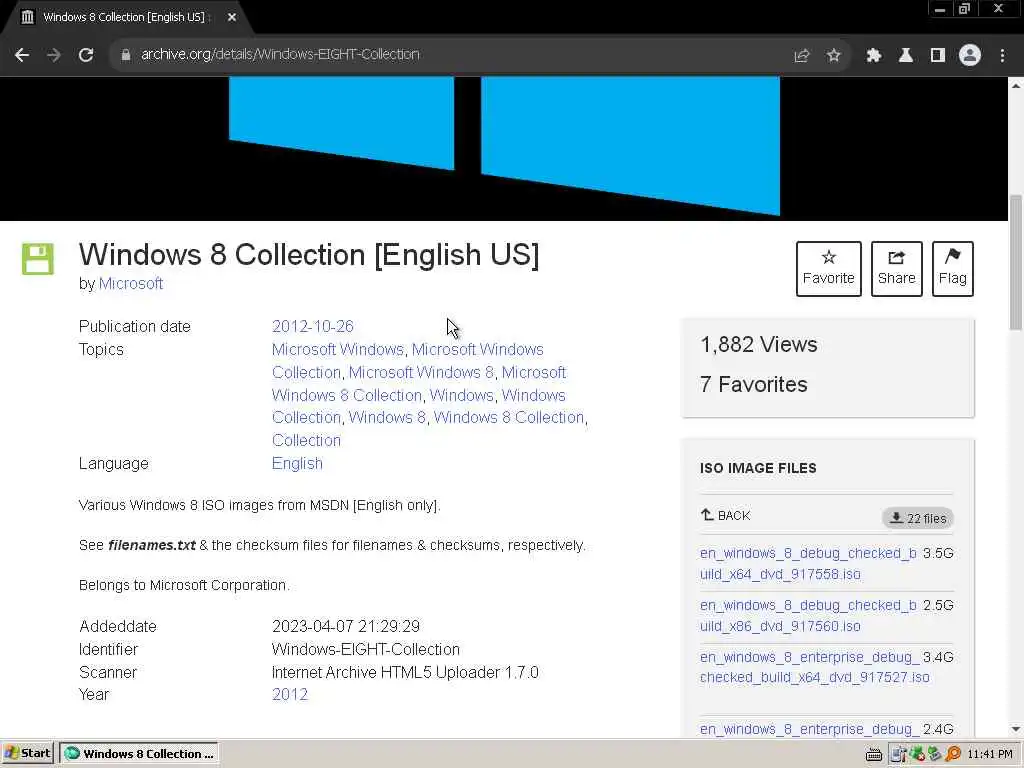Click the green floppy disk software icon
The height and width of the screenshot is (768, 1024).
[x=38, y=259]
